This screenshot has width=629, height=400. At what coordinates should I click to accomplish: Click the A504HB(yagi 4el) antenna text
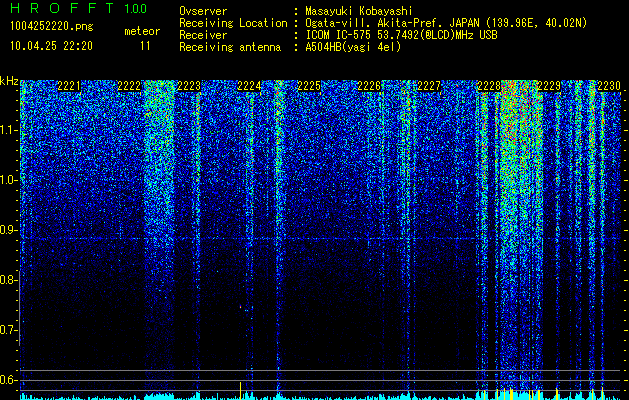353,47
